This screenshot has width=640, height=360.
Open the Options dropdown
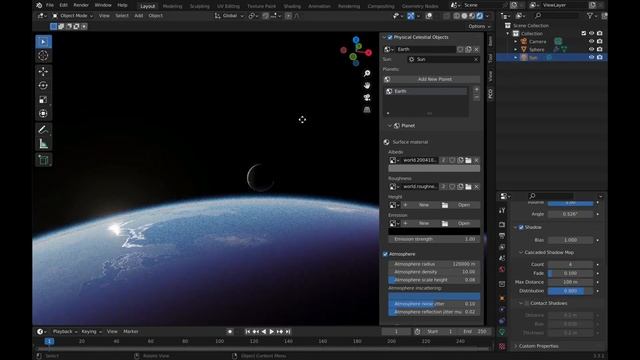pyautogui.click(x=480, y=26)
